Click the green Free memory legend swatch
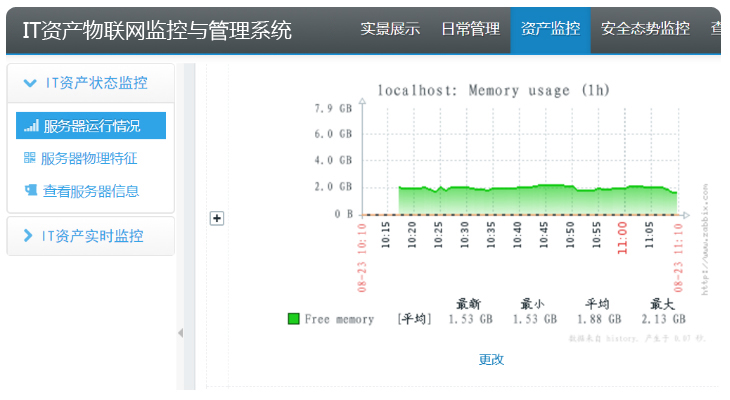The height and width of the screenshot is (400, 730). point(293,319)
